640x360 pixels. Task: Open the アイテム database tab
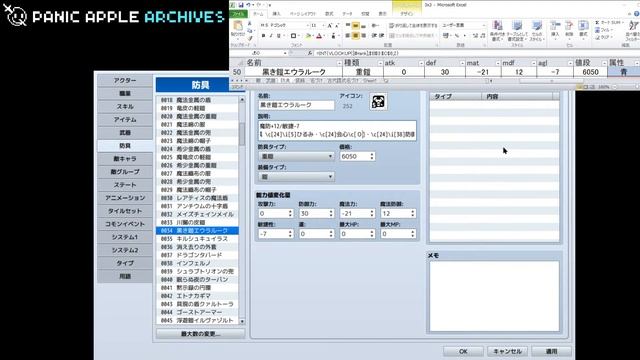pyautogui.click(x=125, y=120)
